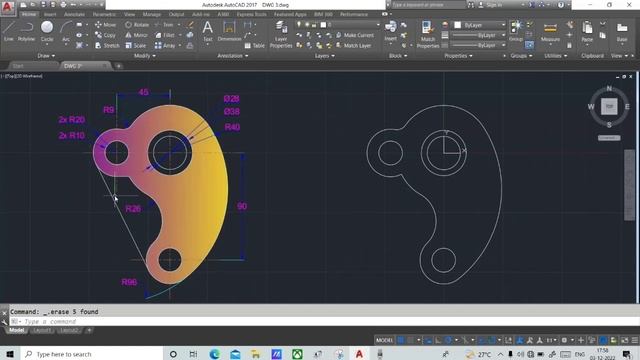Open the Annotate ribbon tab
This screenshot has width=640, height=360.
click(74, 14)
